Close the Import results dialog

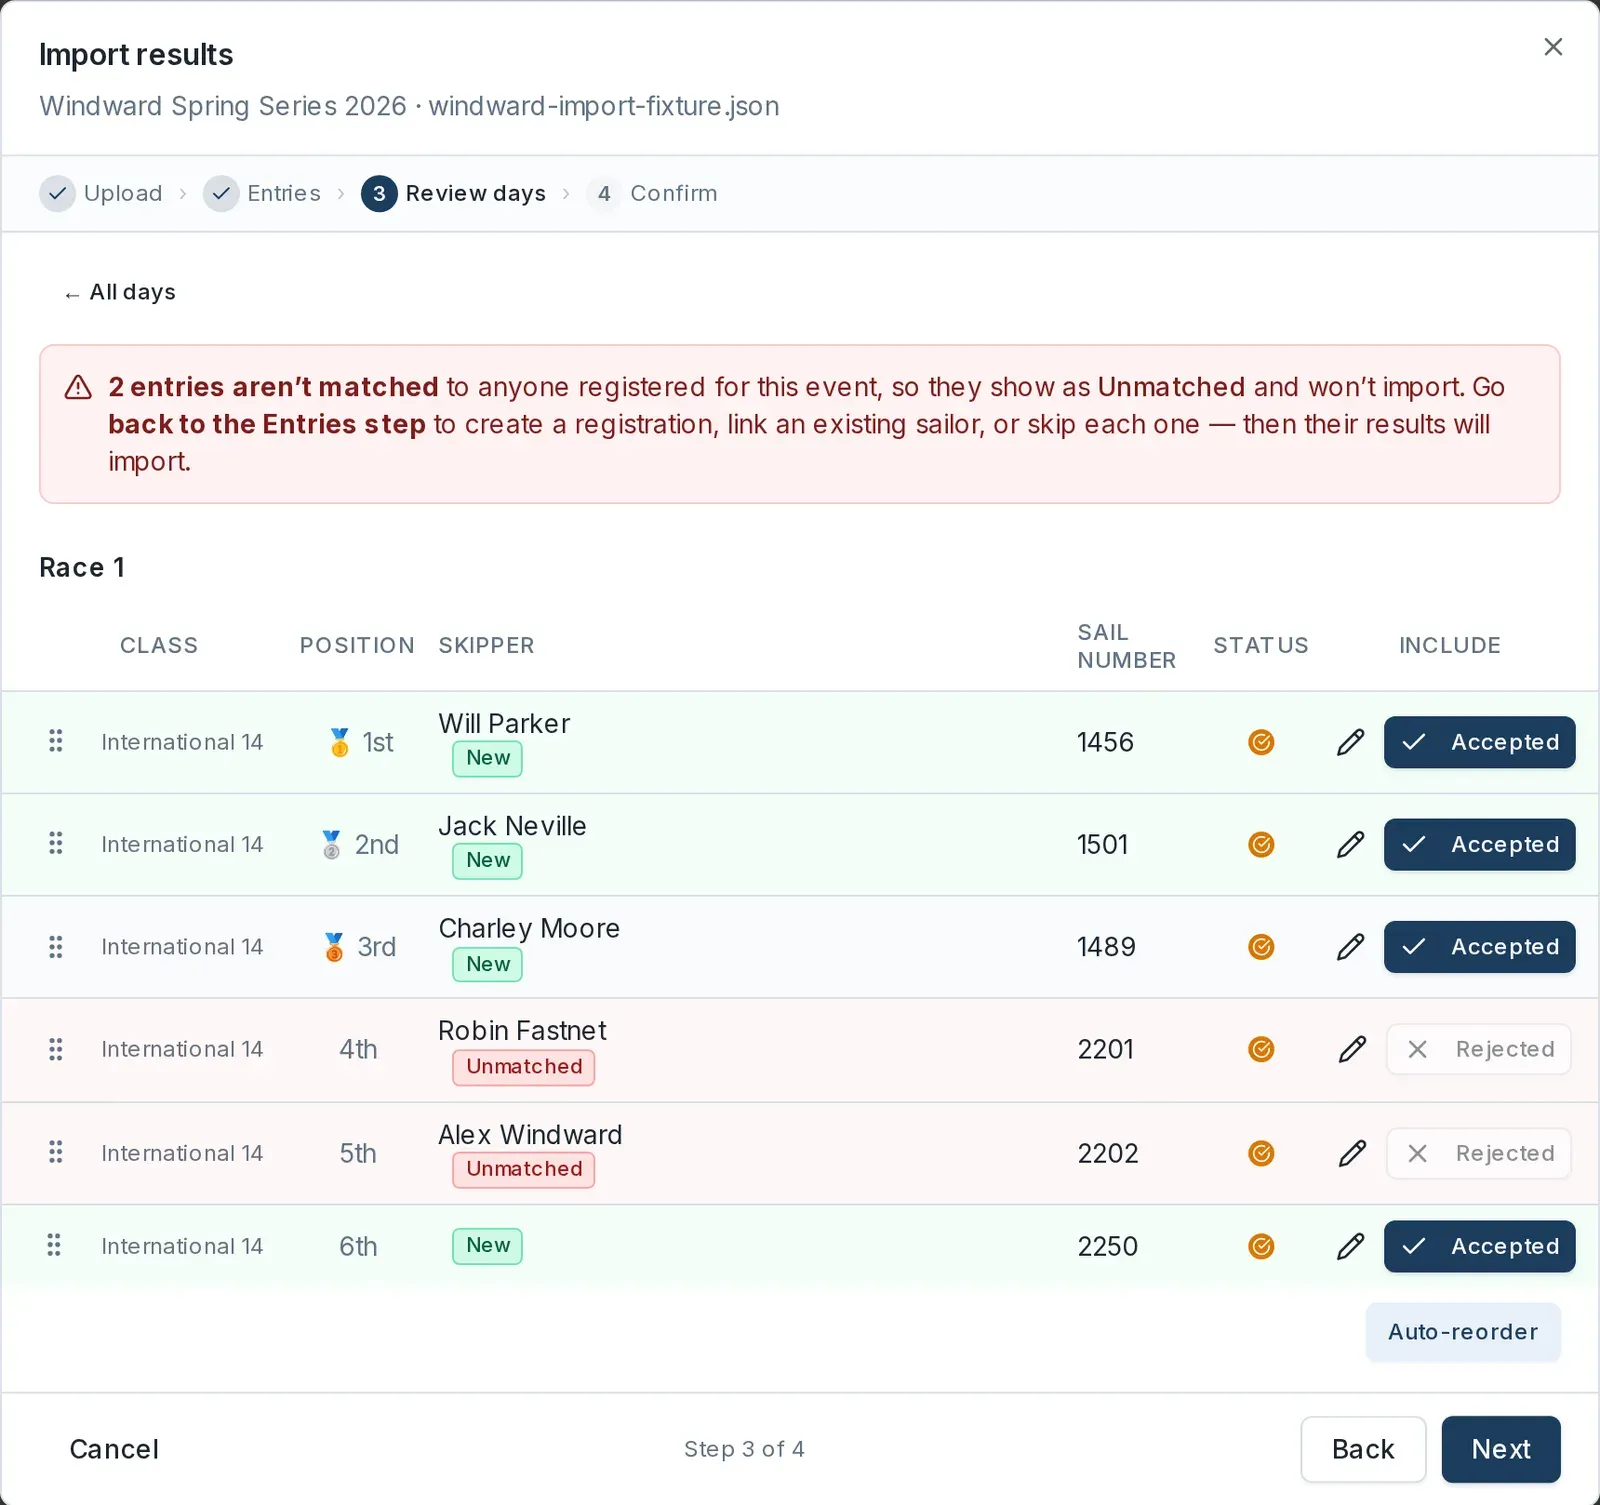pos(1553,47)
